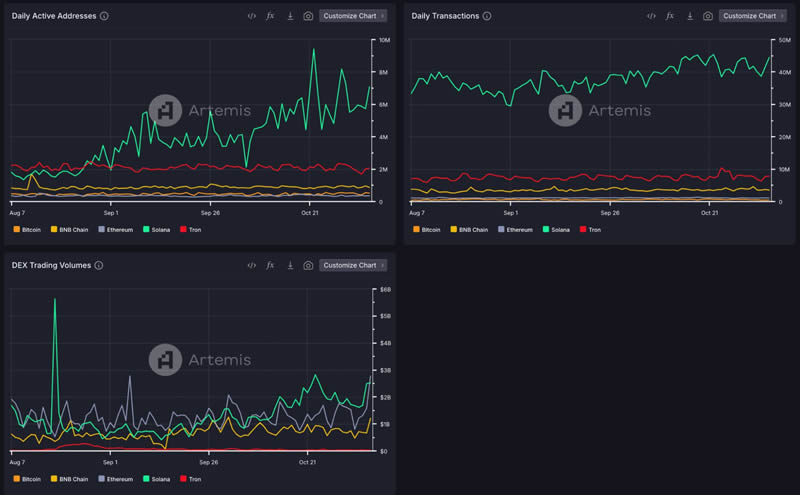This screenshot has height=495, width=800.
Task: Click BNB Chain legend item in Daily Transactions
Action: 469,229
